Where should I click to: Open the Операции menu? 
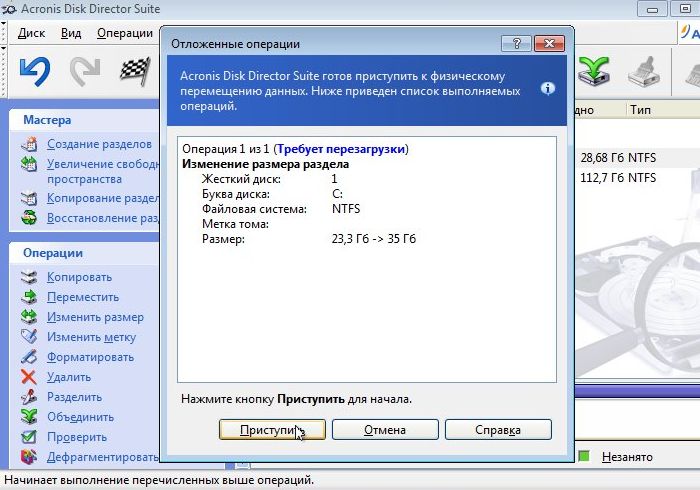(x=125, y=33)
